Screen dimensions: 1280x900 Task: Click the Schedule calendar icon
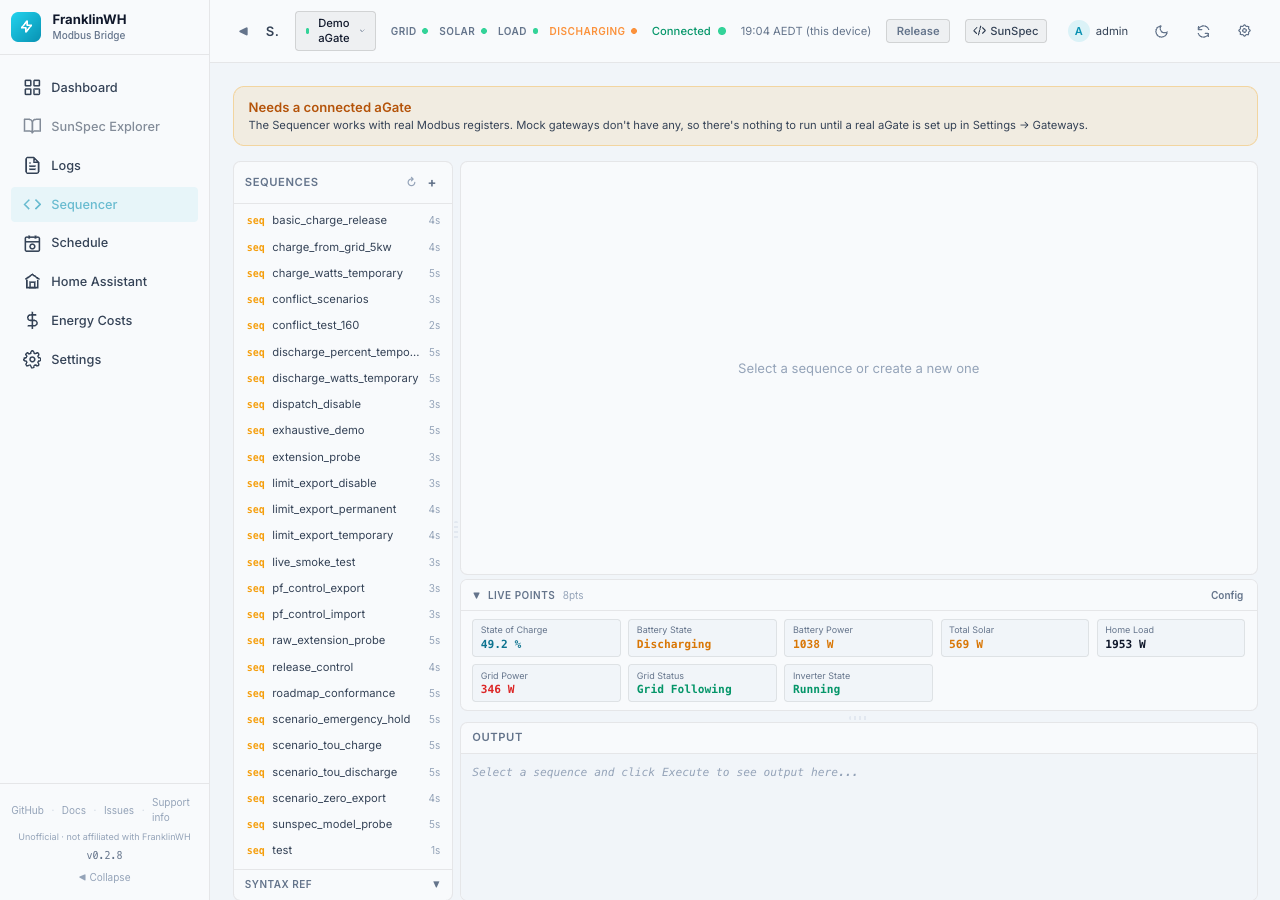point(32,243)
